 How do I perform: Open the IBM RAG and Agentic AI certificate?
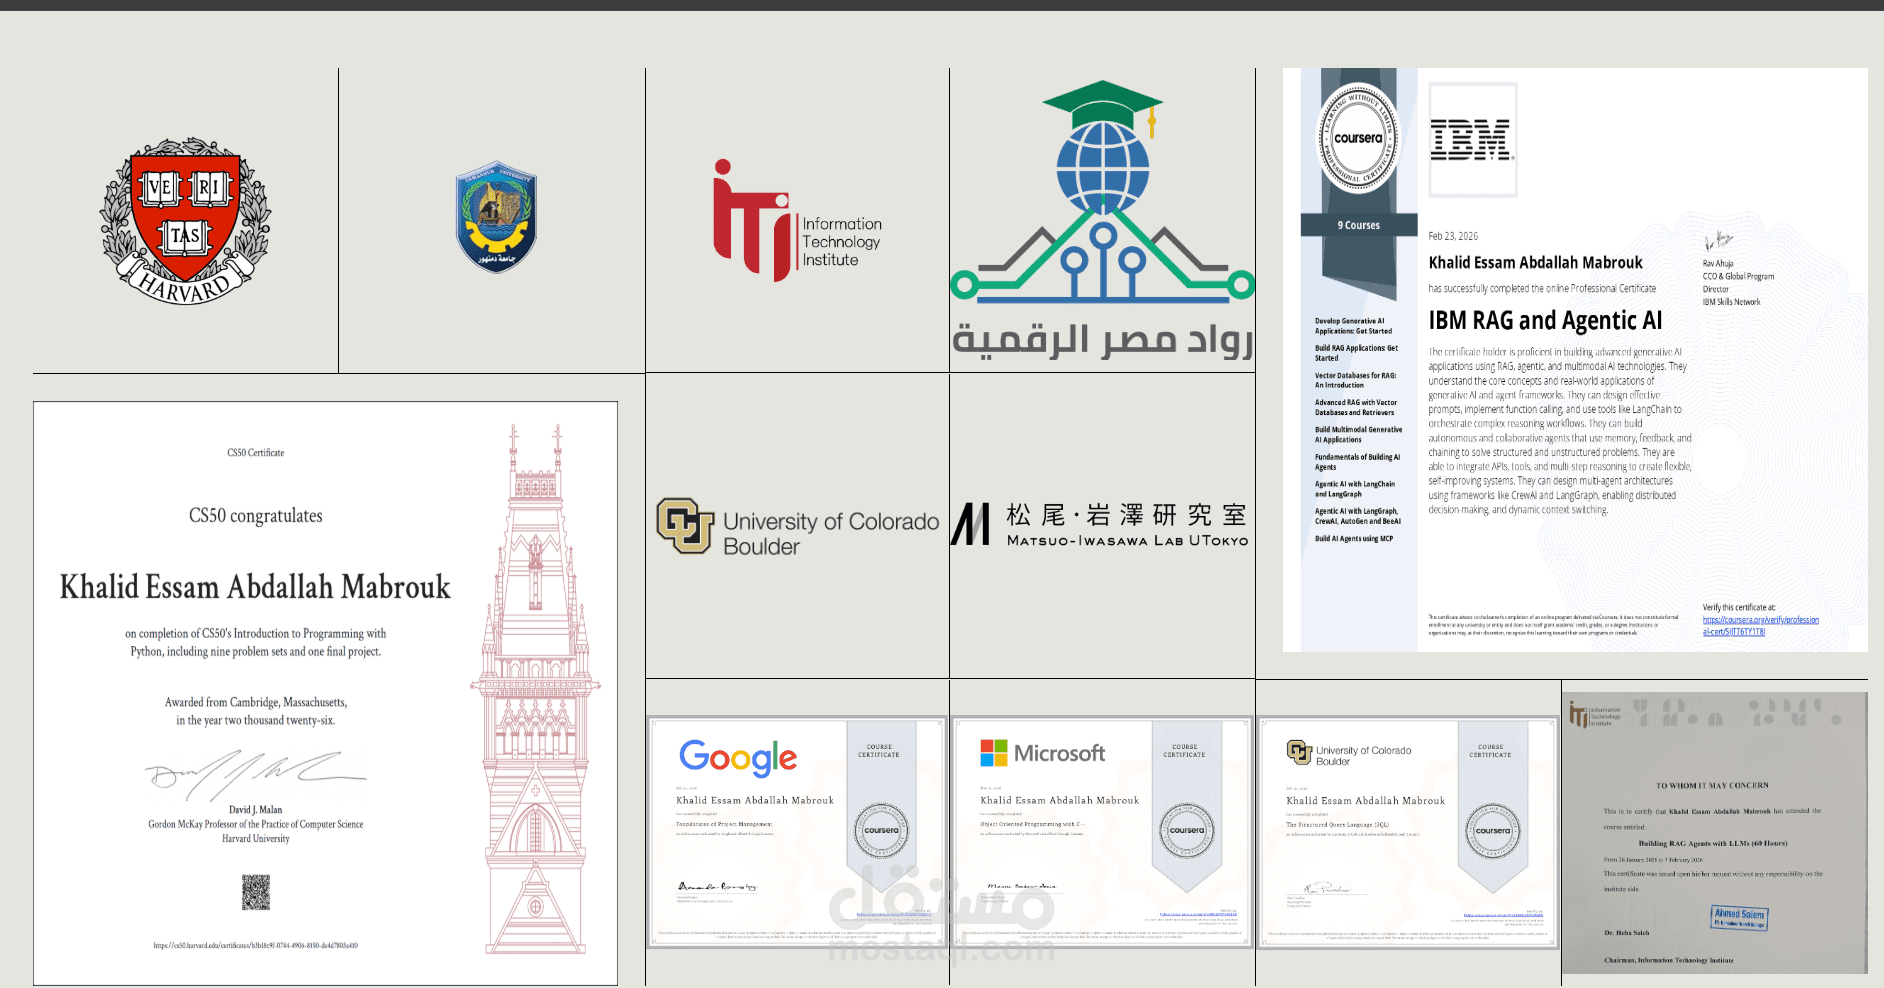[1575, 360]
